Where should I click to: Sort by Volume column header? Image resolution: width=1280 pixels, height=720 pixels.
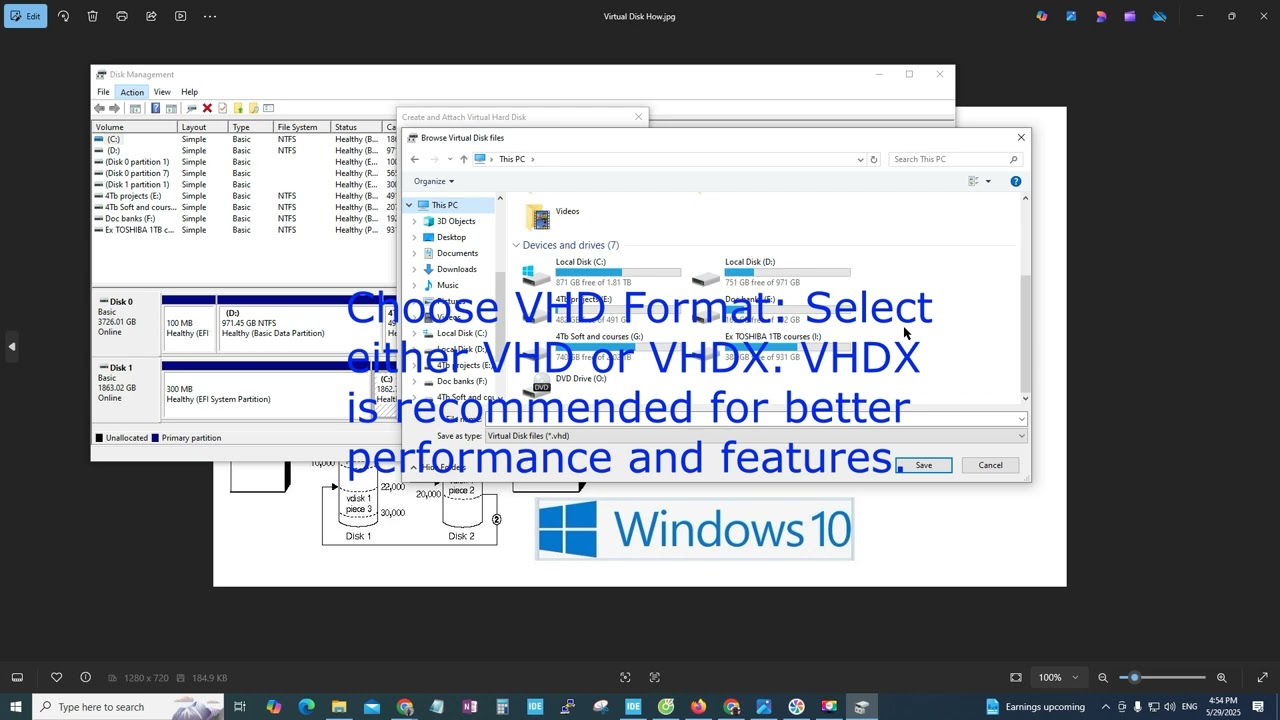135,127
